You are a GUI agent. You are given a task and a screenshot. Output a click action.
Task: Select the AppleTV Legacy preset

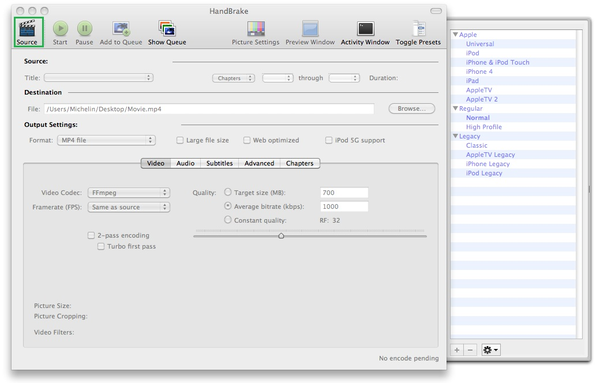491,155
